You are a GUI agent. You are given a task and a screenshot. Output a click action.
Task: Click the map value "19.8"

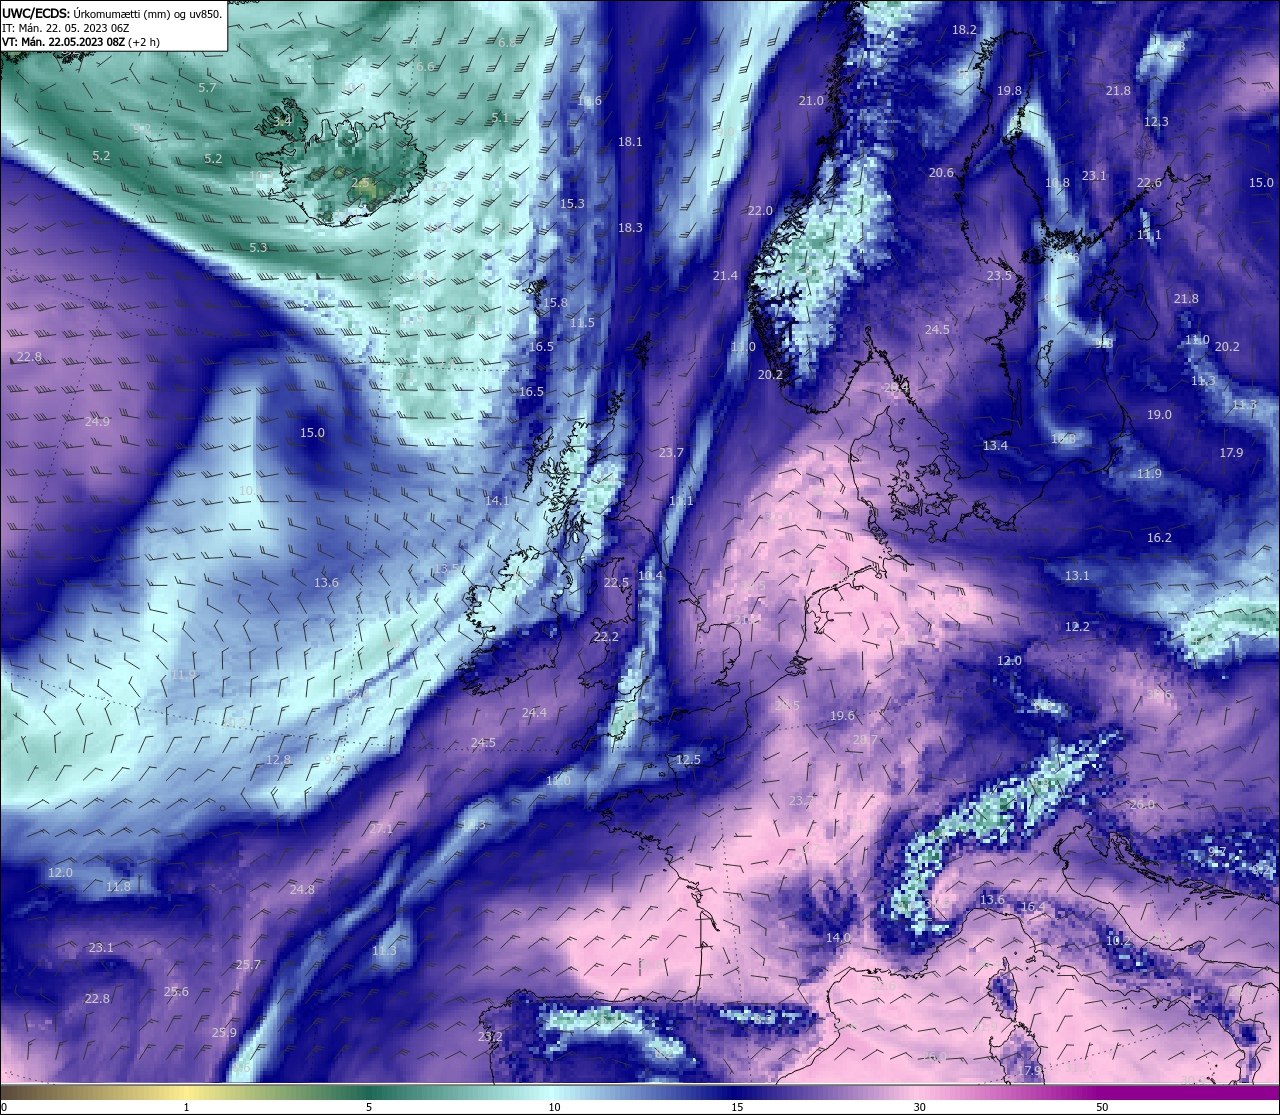(1010, 91)
